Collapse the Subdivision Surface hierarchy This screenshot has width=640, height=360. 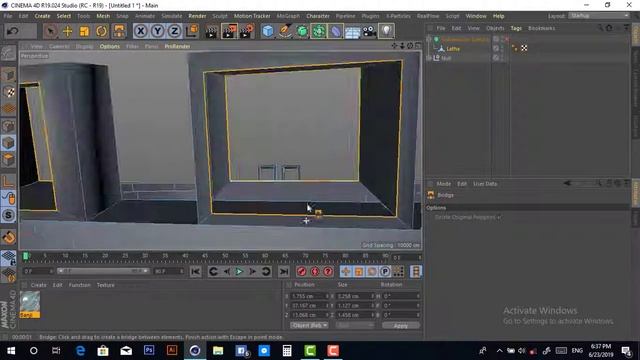429,39
